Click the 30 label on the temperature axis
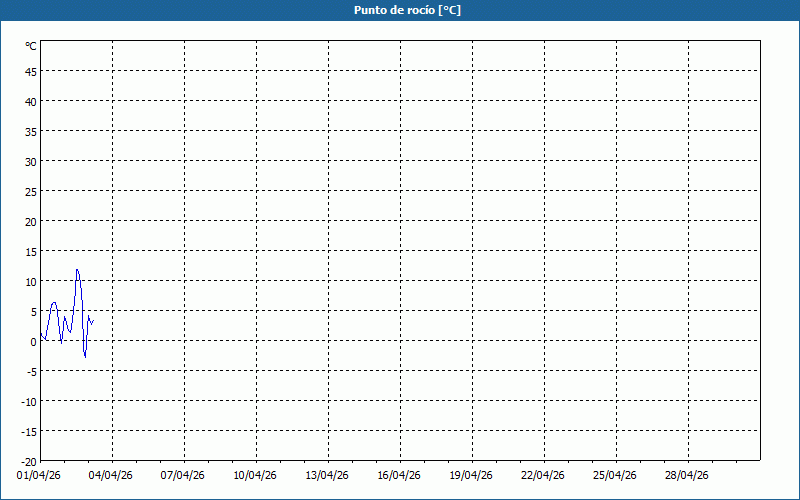Viewport: 800px width, 500px height. (31, 161)
